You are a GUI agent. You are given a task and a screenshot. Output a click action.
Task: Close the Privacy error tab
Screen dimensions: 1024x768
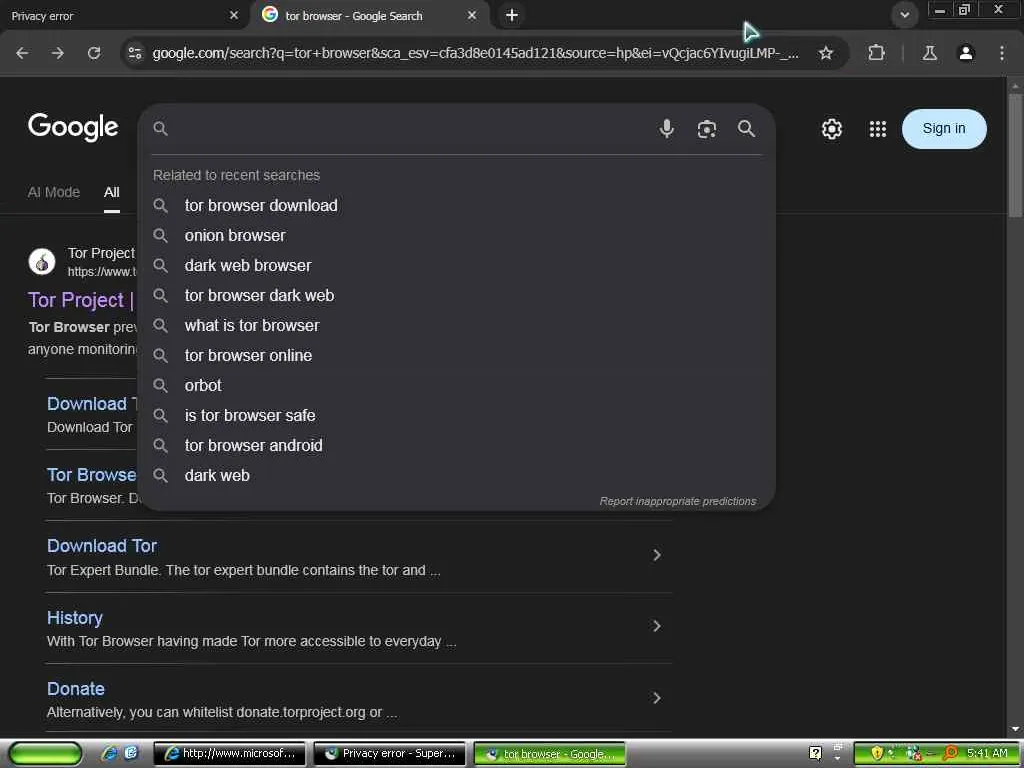234,15
